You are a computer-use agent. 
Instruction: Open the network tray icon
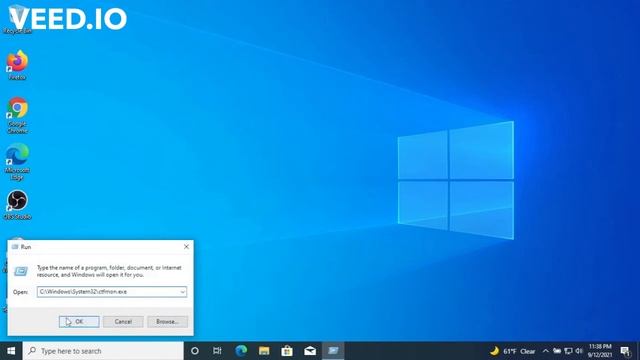click(568, 351)
